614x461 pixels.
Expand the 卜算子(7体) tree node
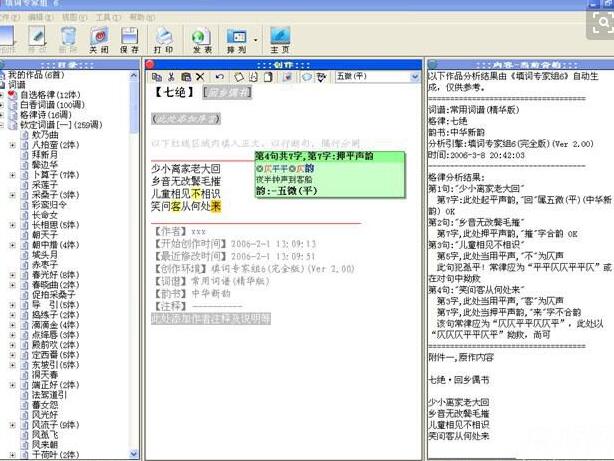point(13,175)
